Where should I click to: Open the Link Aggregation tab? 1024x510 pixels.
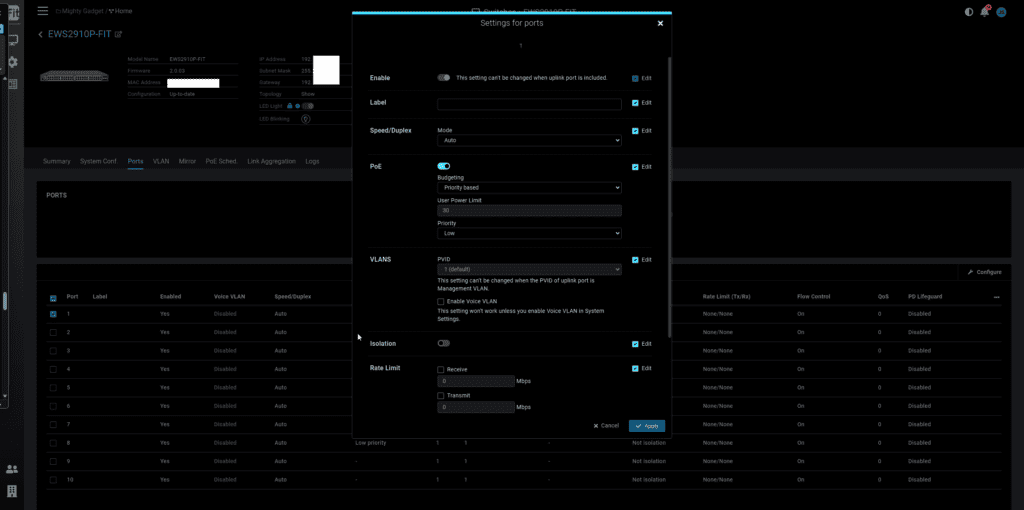point(271,161)
